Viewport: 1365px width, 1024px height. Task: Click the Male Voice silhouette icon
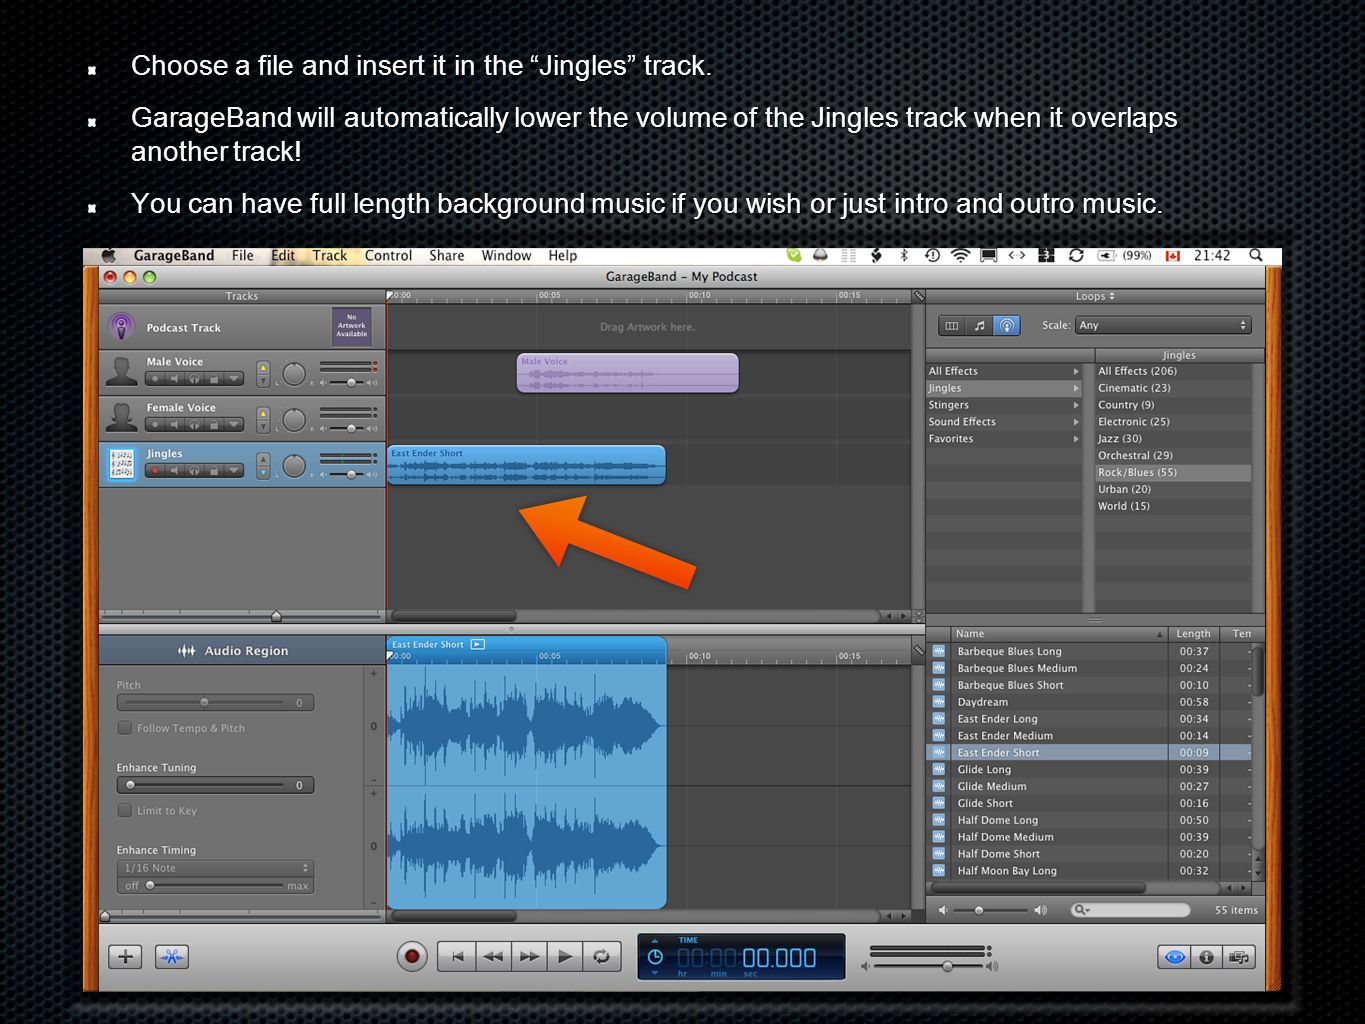click(122, 371)
